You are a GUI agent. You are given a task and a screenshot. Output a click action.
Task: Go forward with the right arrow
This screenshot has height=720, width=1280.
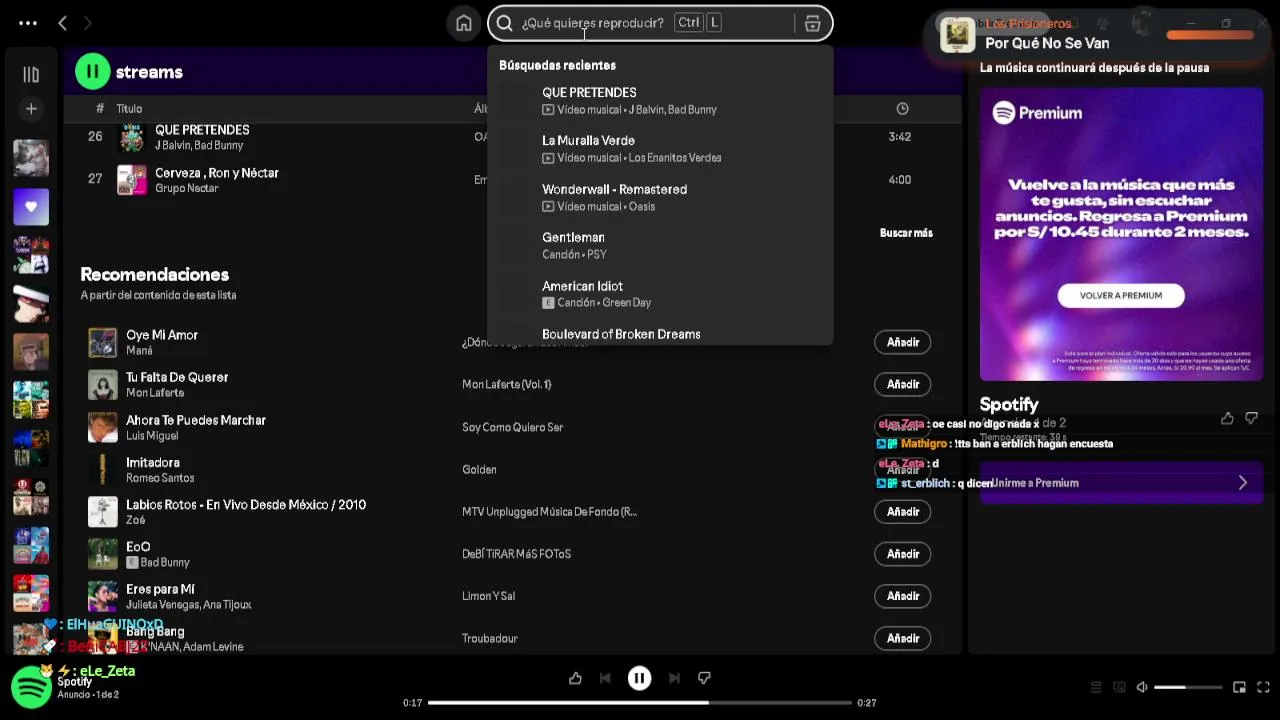[x=87, y=23]
